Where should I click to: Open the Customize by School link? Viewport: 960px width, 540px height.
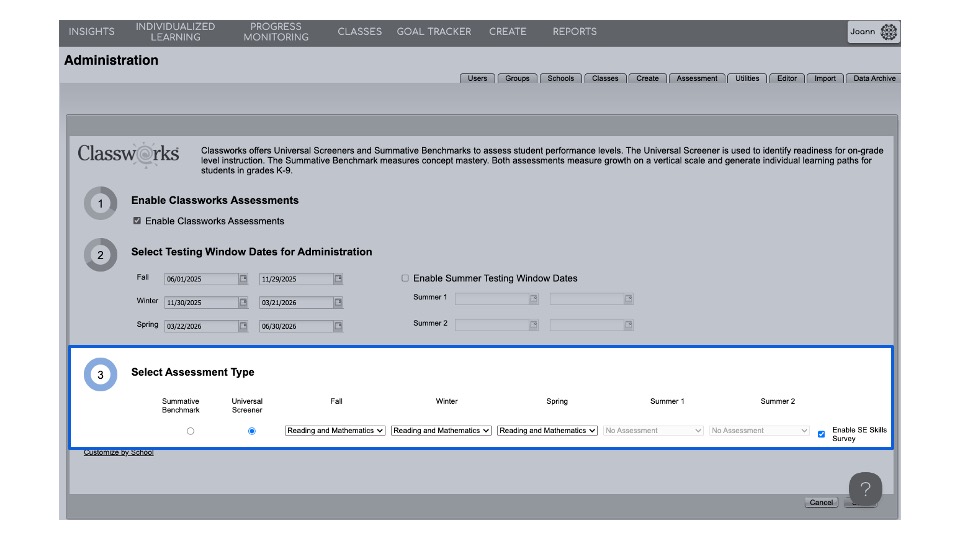118,452
